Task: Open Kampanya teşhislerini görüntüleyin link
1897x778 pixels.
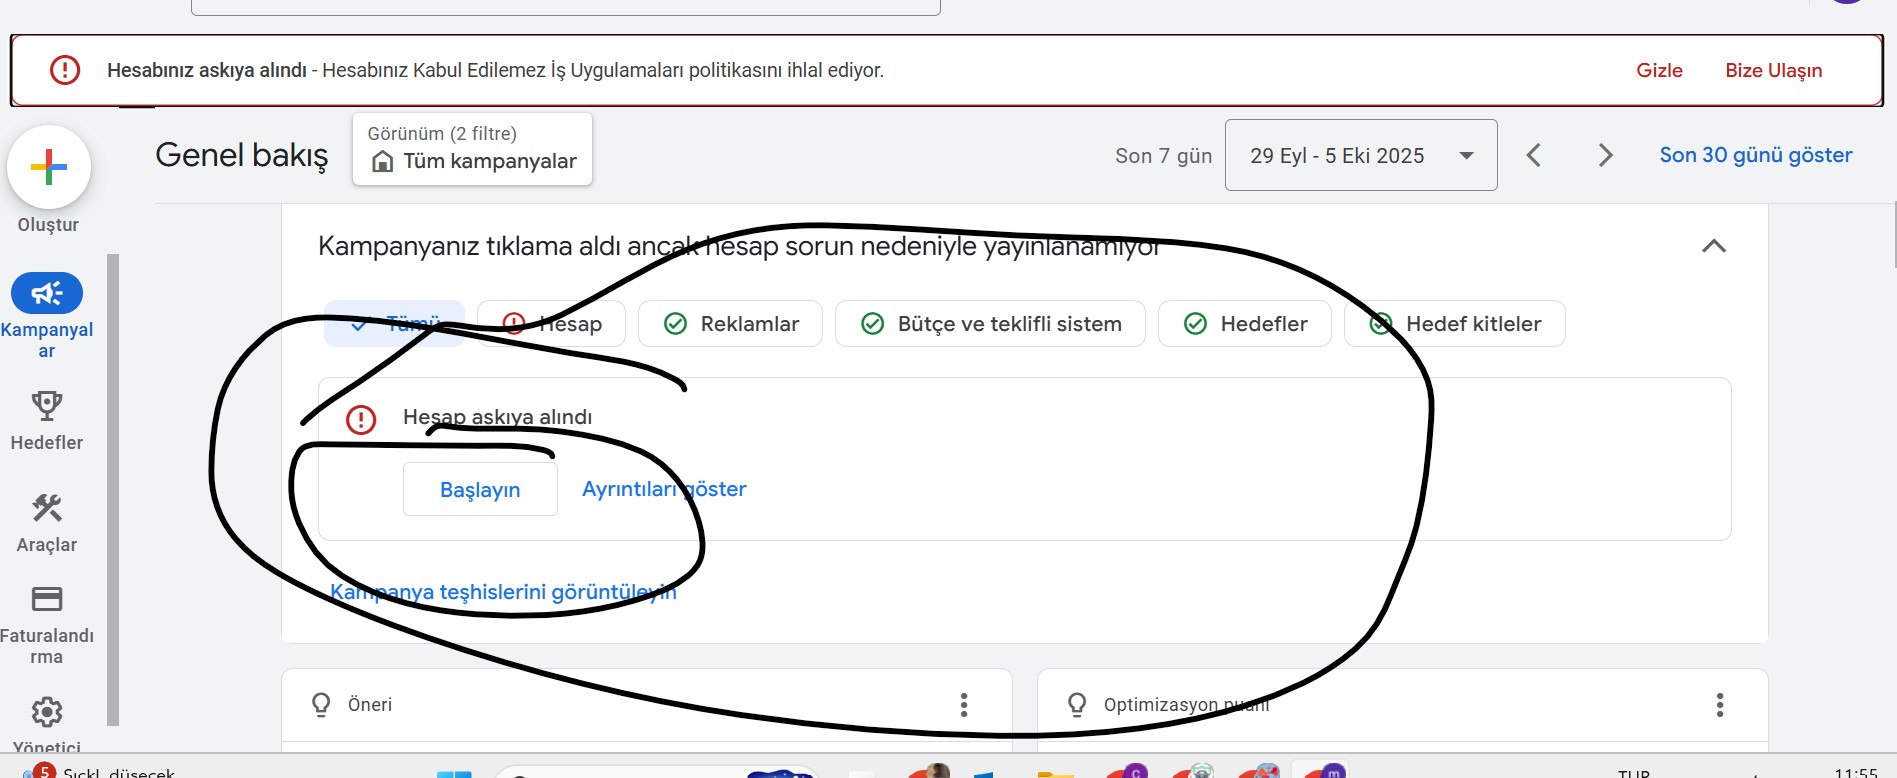Action: pyautogui.click(x=503, y=592)
